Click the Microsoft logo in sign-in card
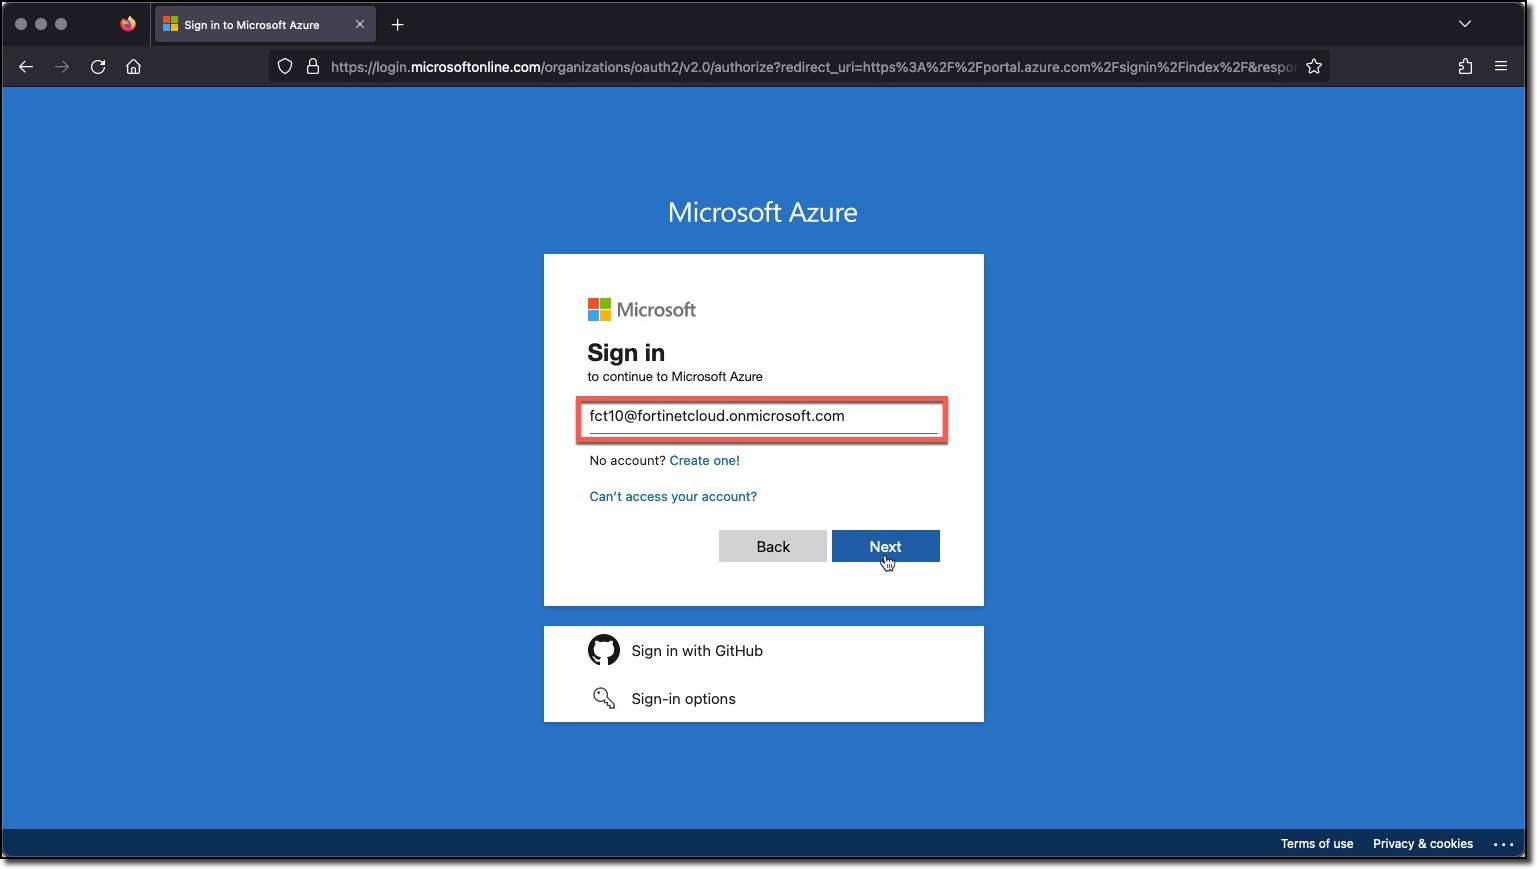The height and width of the screenshot is (869, 1537). coord(642,310)
